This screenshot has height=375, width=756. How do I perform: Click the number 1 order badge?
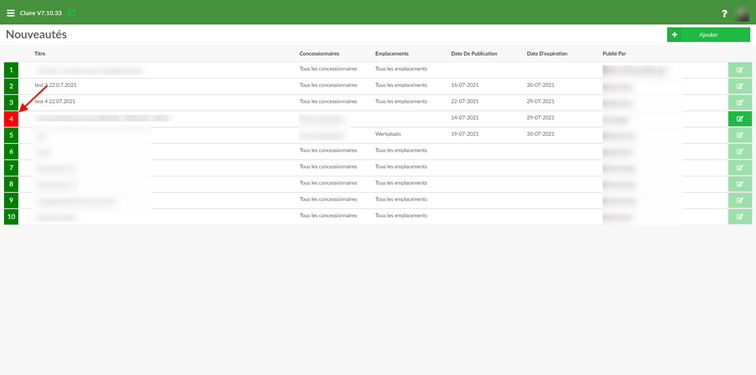(x=11, y=70)
